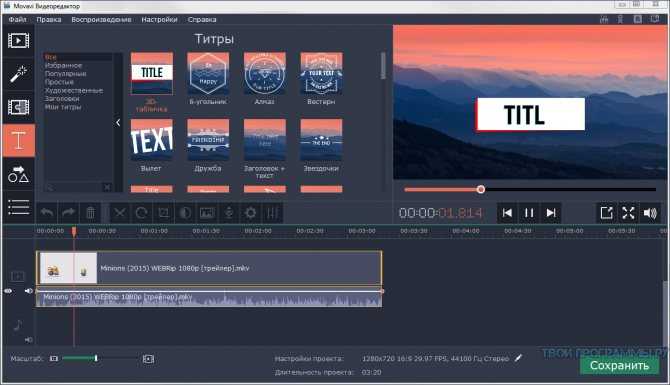
Task: Click the green Сохранить button
Action: click(x=619, y=365)
